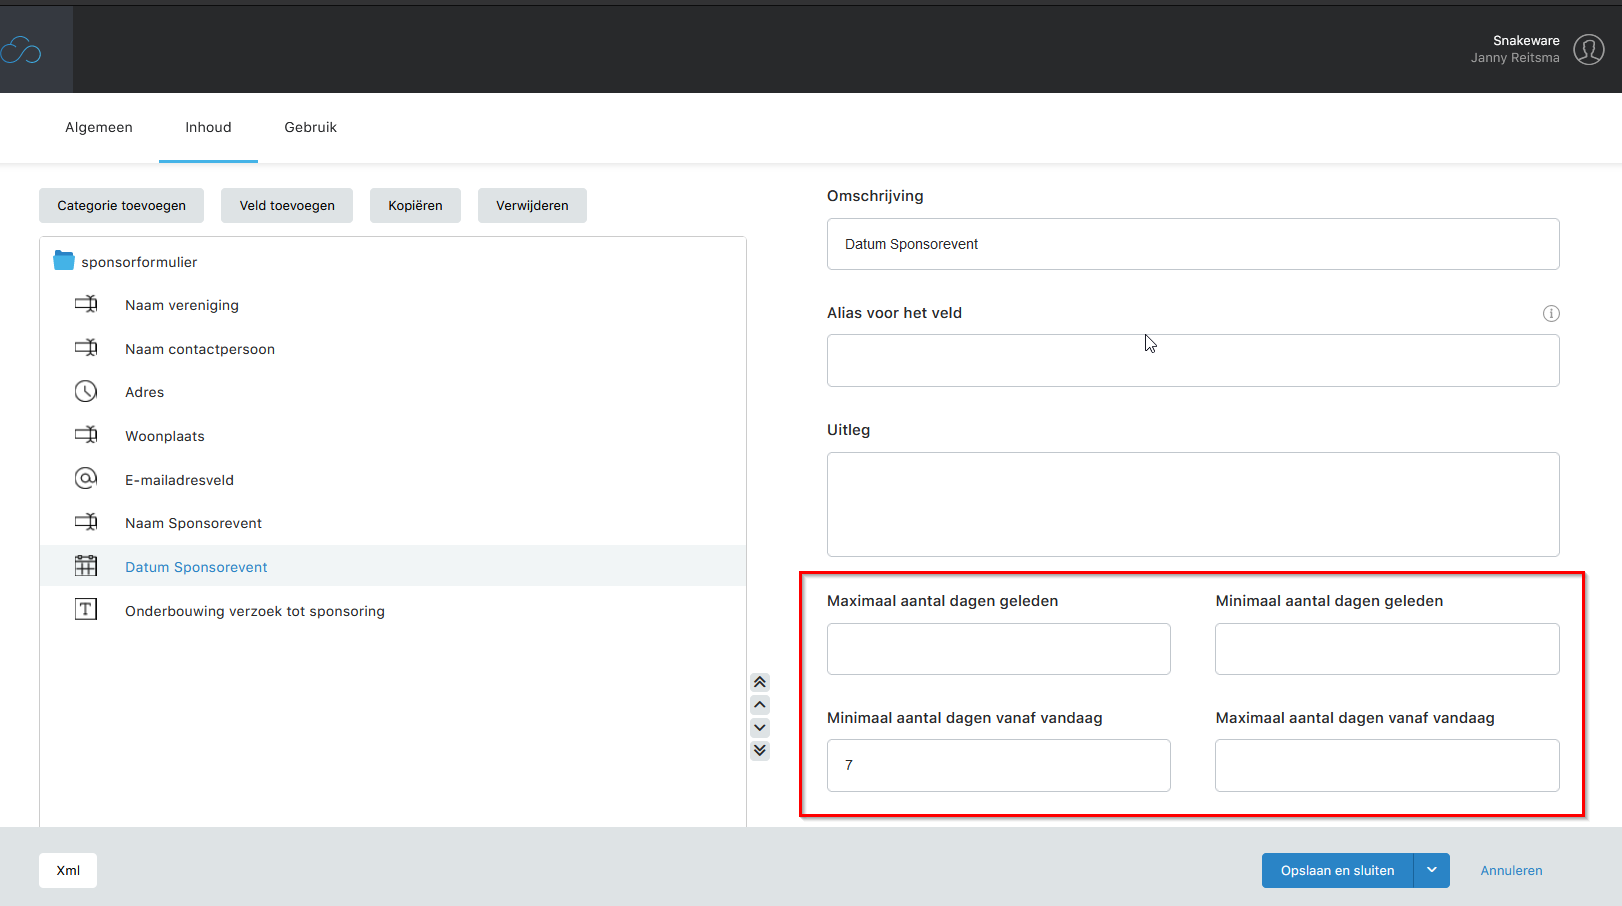Move selected field up one position
Screen dimensions: 1622x906
tap(760, 705)
